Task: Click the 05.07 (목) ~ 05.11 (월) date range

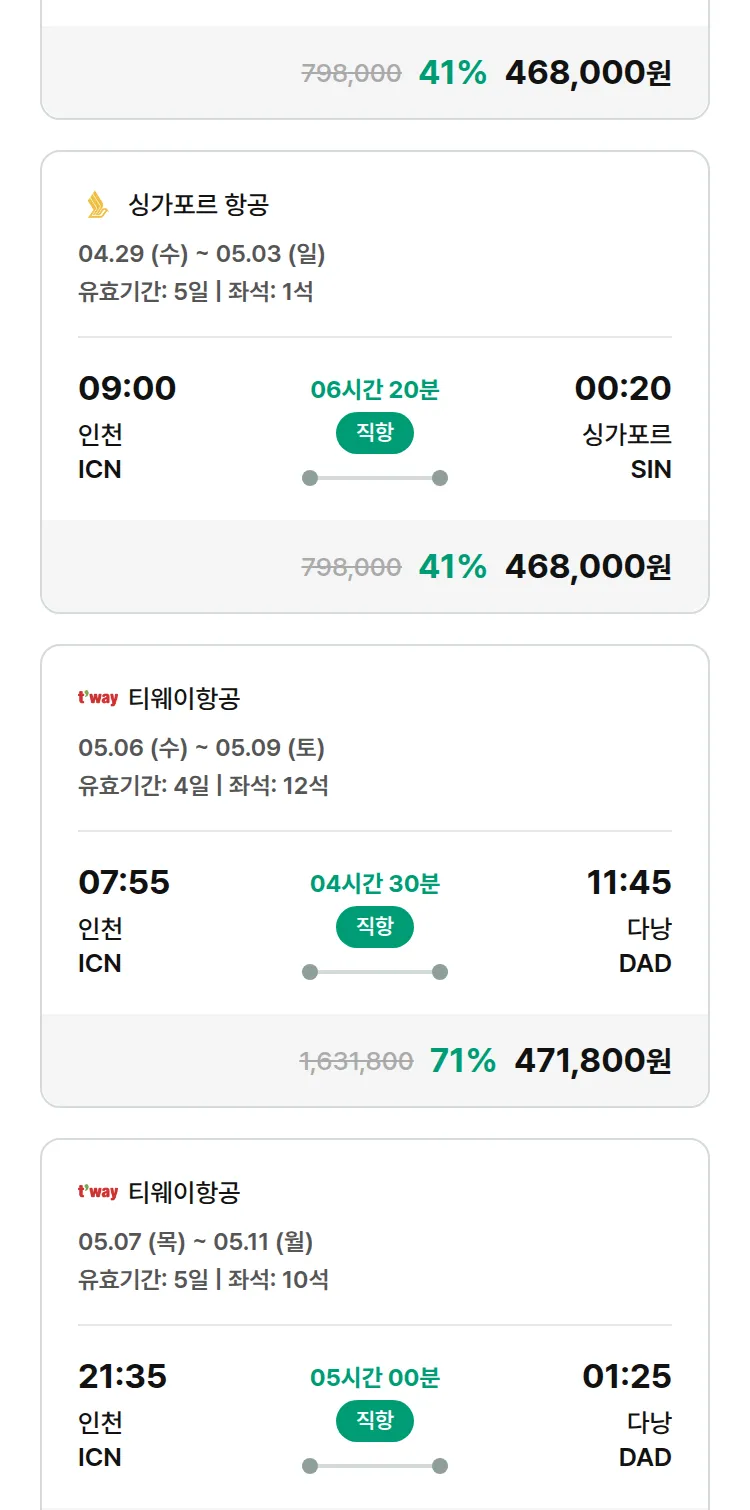Action: (196, 1242)
